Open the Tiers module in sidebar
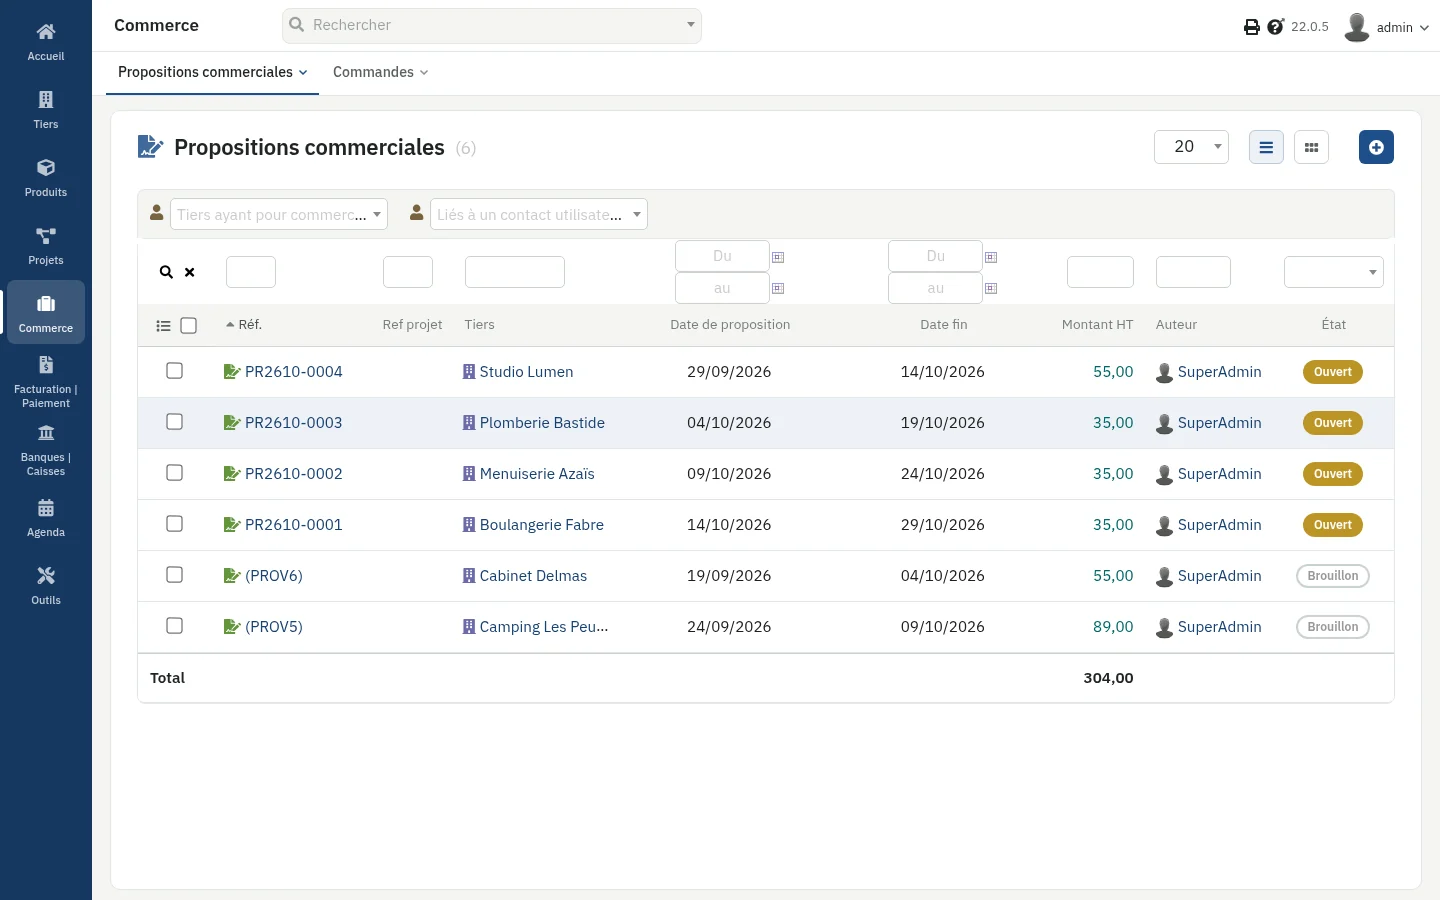The image size is (1440, 900). pyautogui.click(x=46, y=109)
